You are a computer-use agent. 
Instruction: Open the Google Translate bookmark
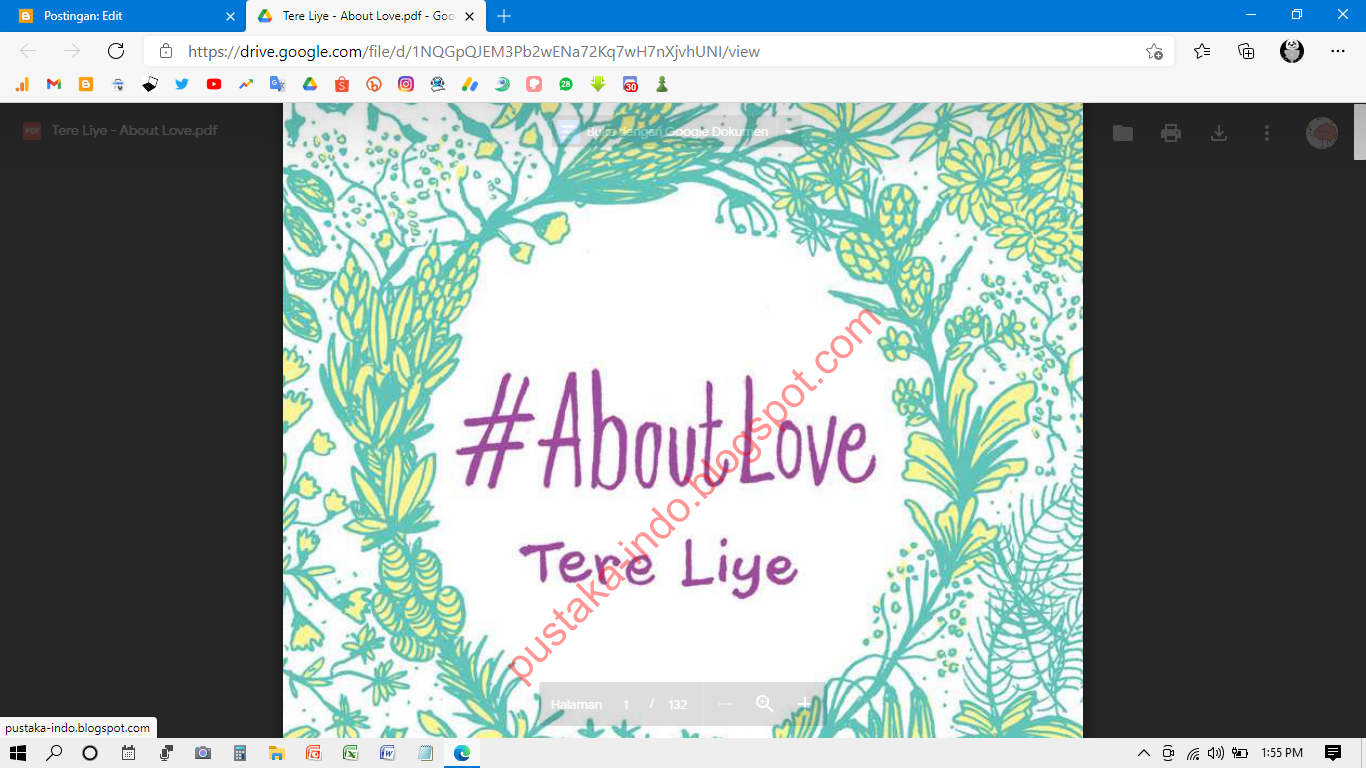[x=278, y=85]
